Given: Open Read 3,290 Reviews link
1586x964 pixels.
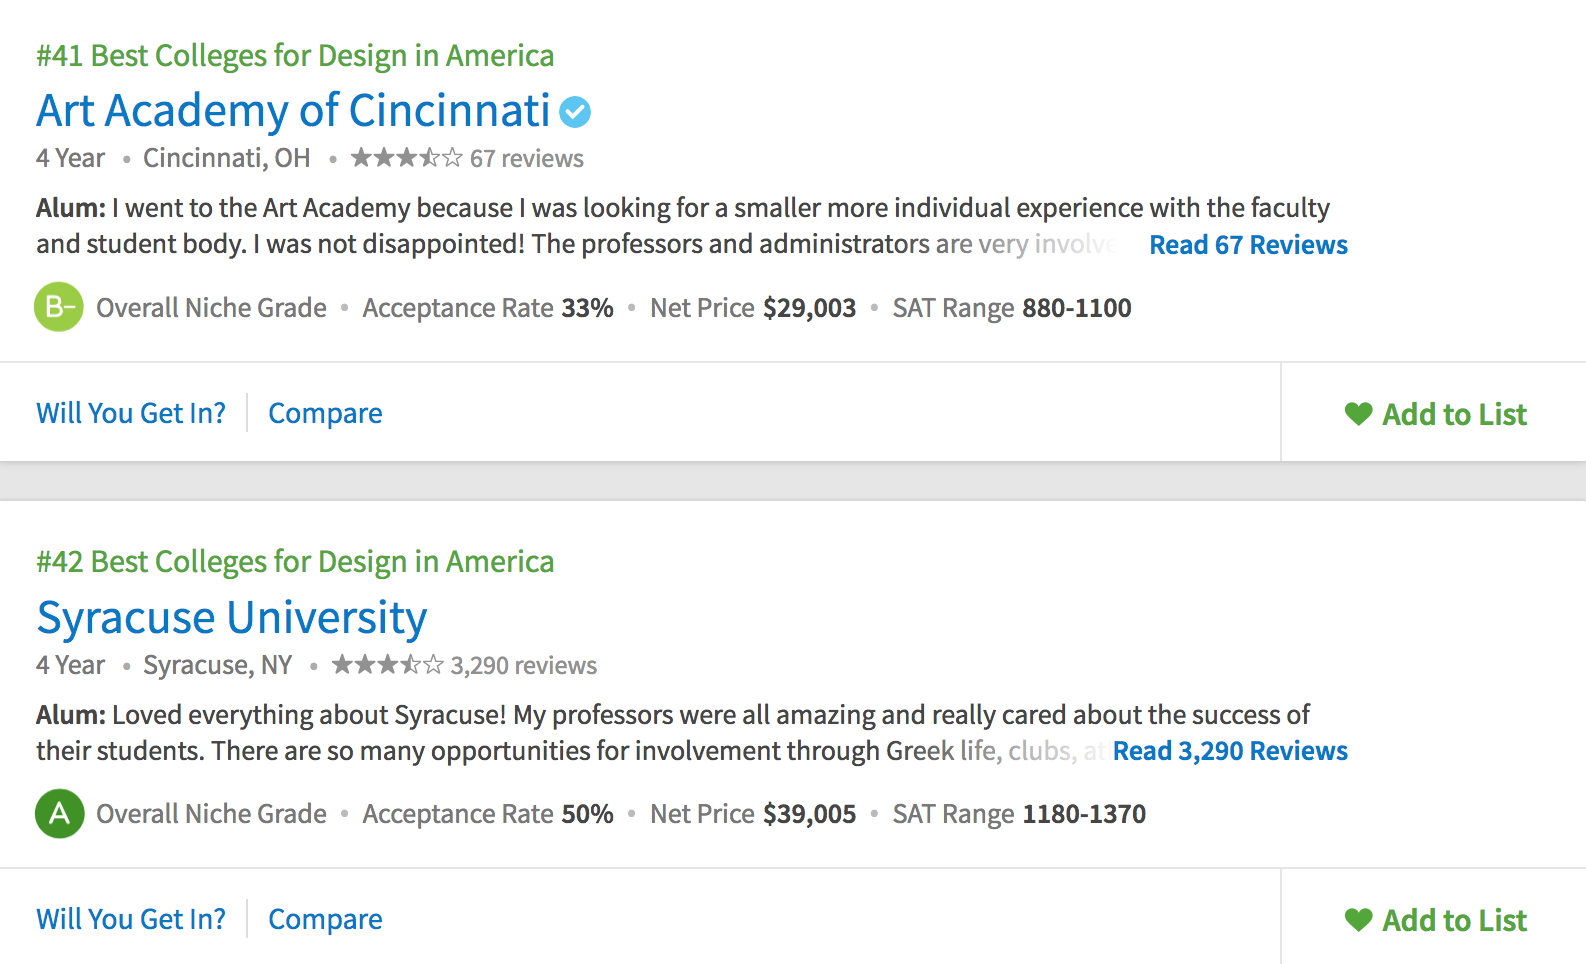Looking at the screenshot, I should [x=1230, y=751].
